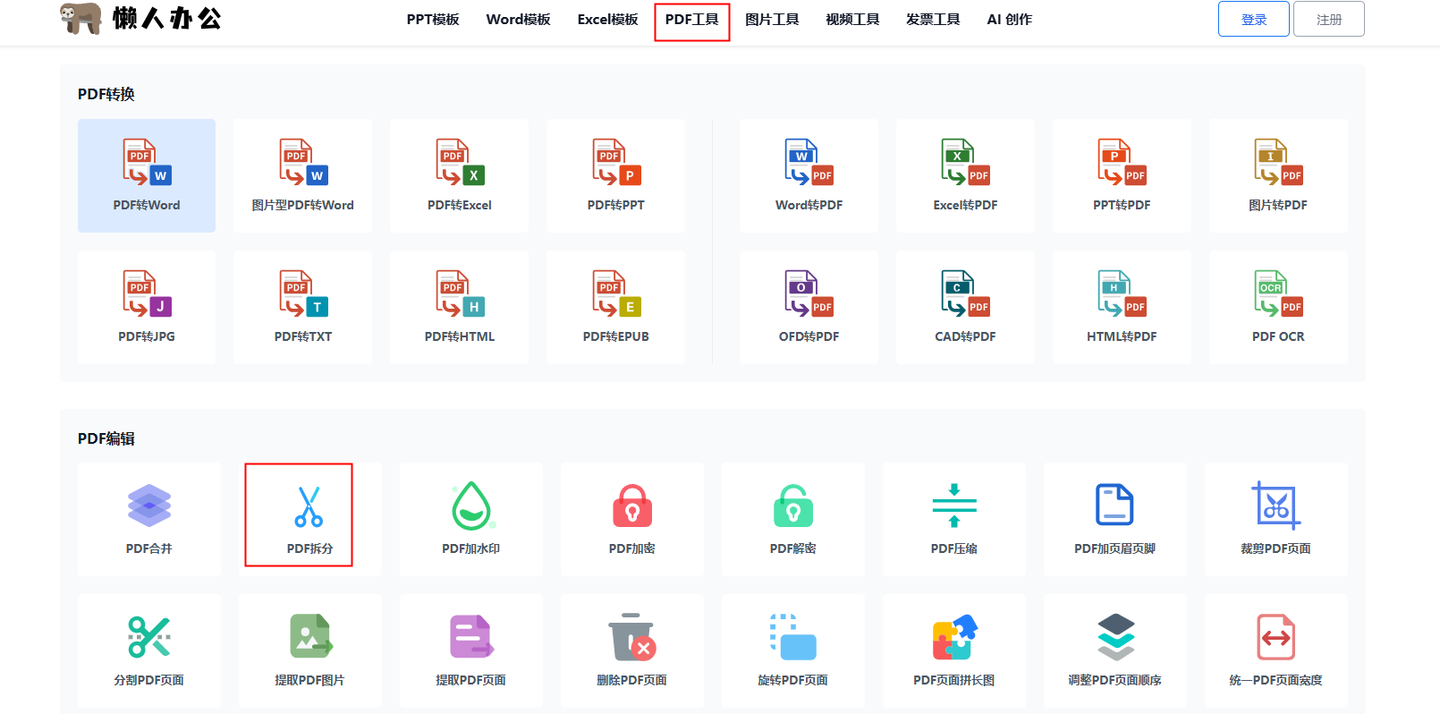Choose the PDF转PPT converter

coord(616,176)
